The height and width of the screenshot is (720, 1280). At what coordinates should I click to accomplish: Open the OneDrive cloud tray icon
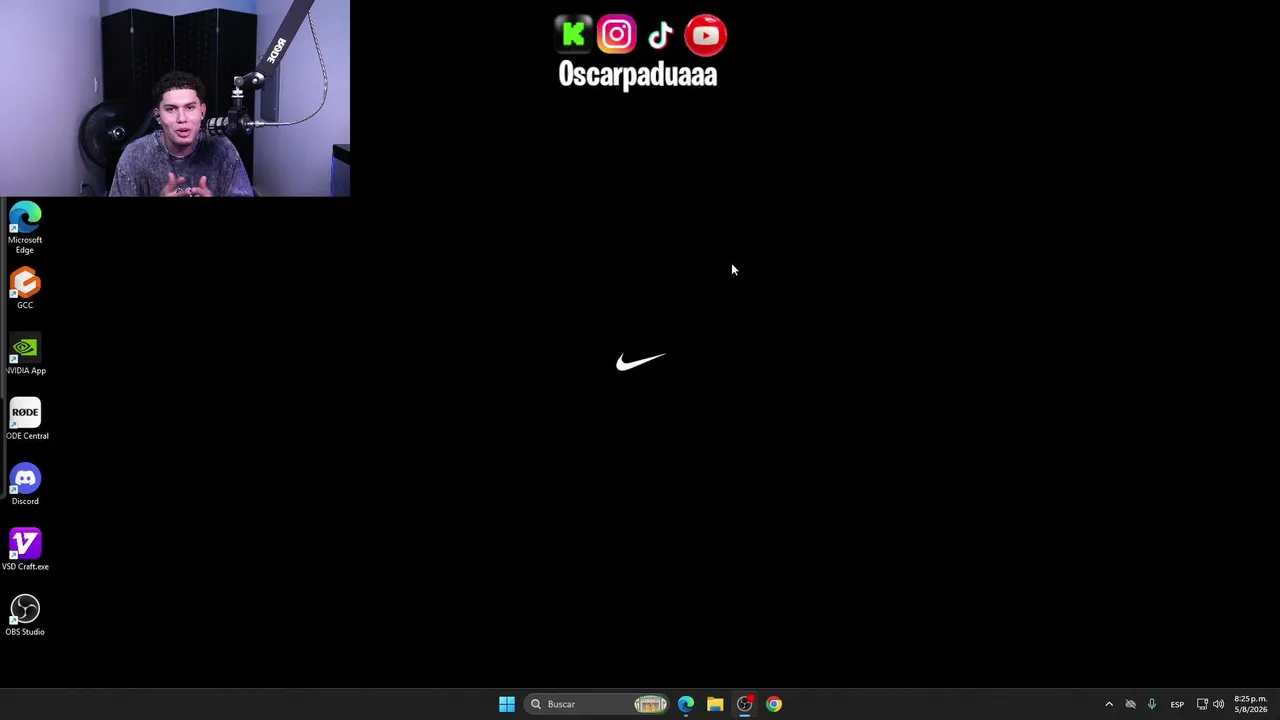tap(1131, 704)
